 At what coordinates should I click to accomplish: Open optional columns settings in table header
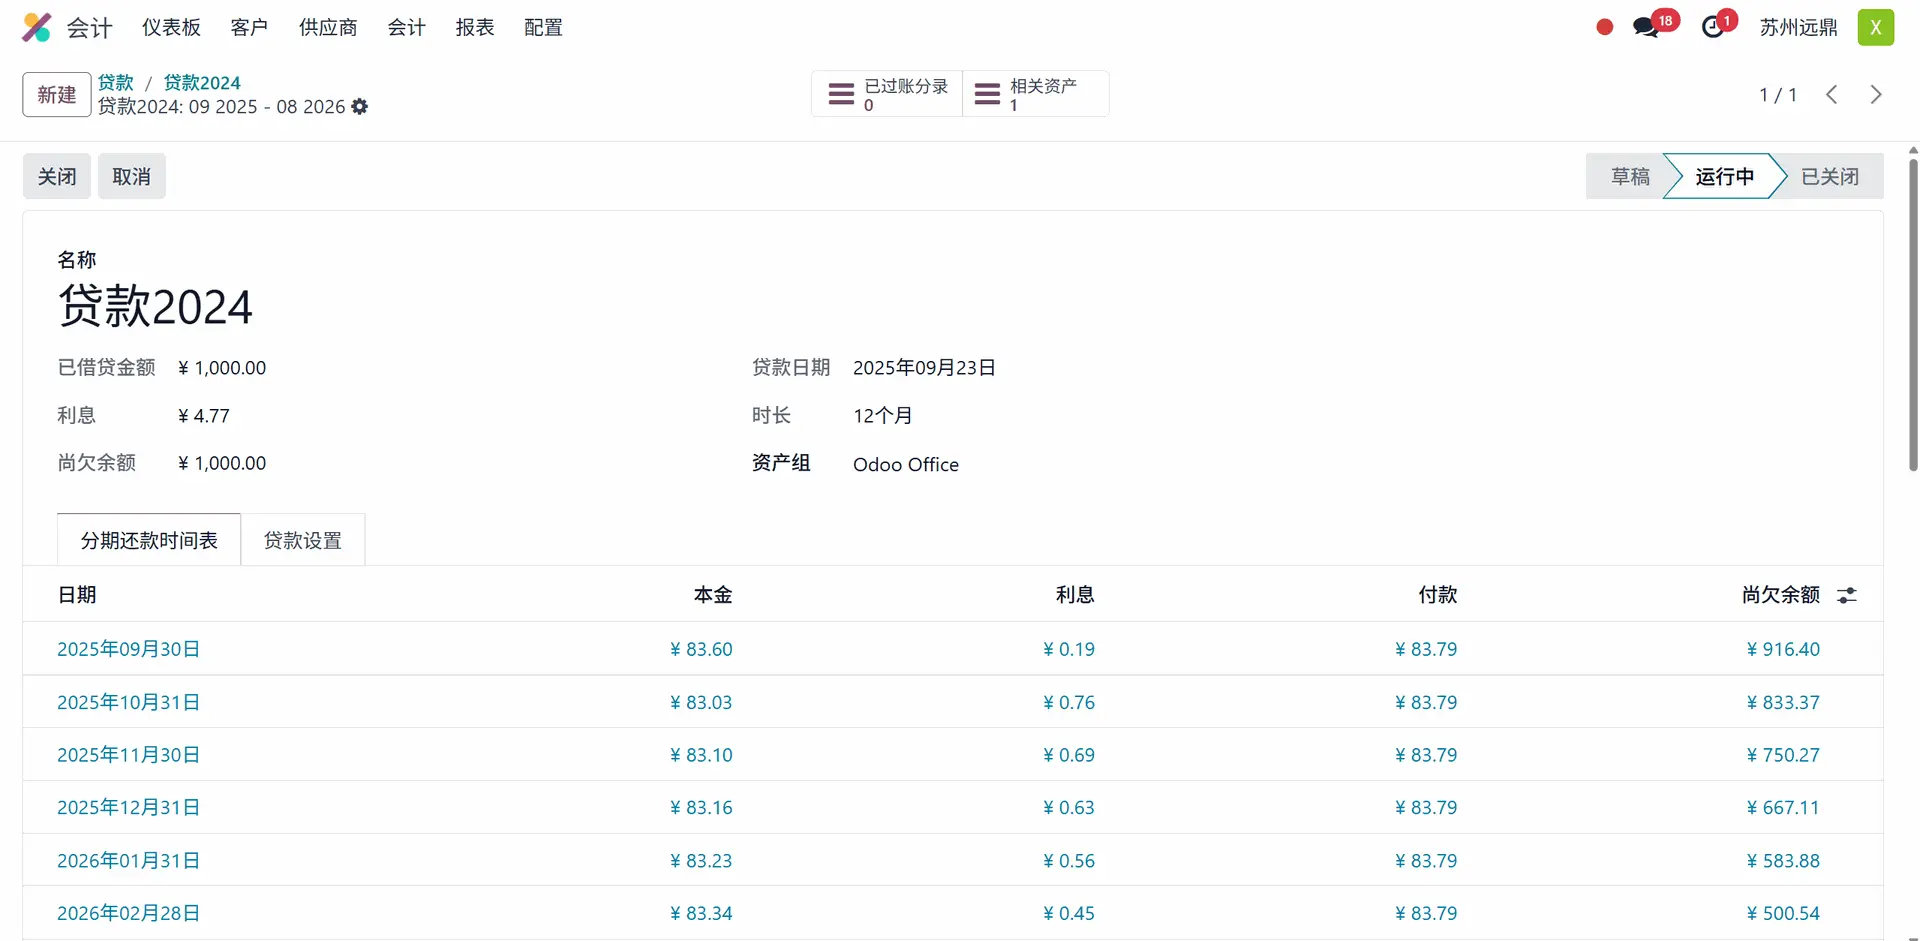pos(1847,596)
